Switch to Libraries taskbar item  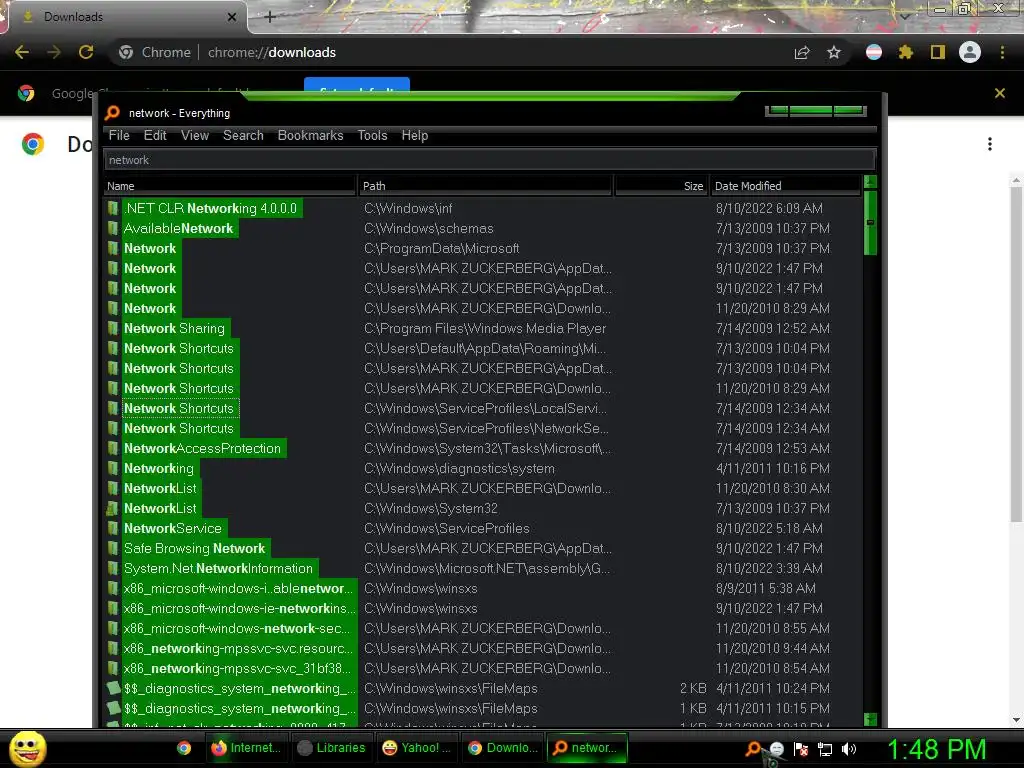coord(333,748)
